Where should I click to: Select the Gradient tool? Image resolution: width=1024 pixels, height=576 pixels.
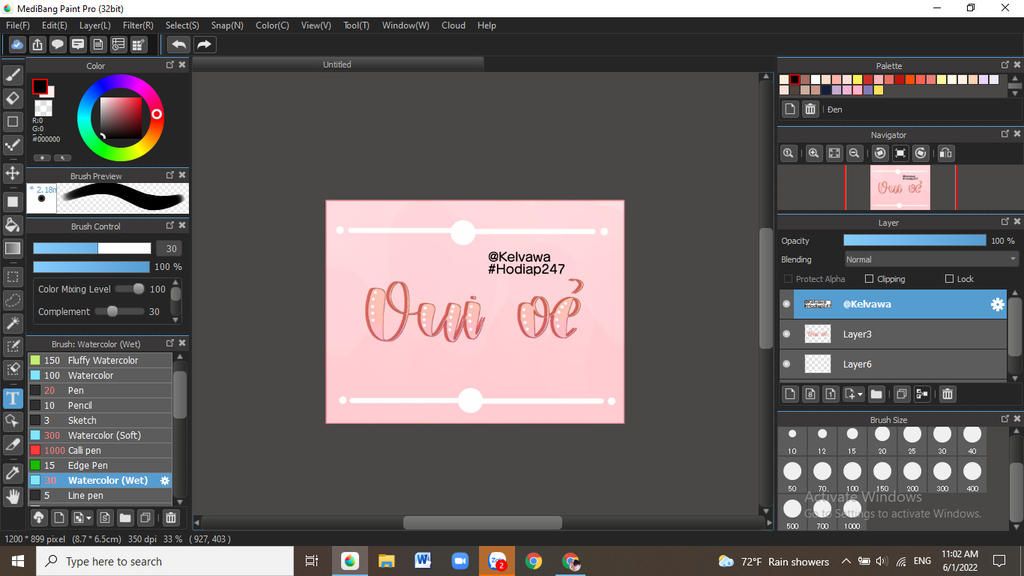[12, 248]
